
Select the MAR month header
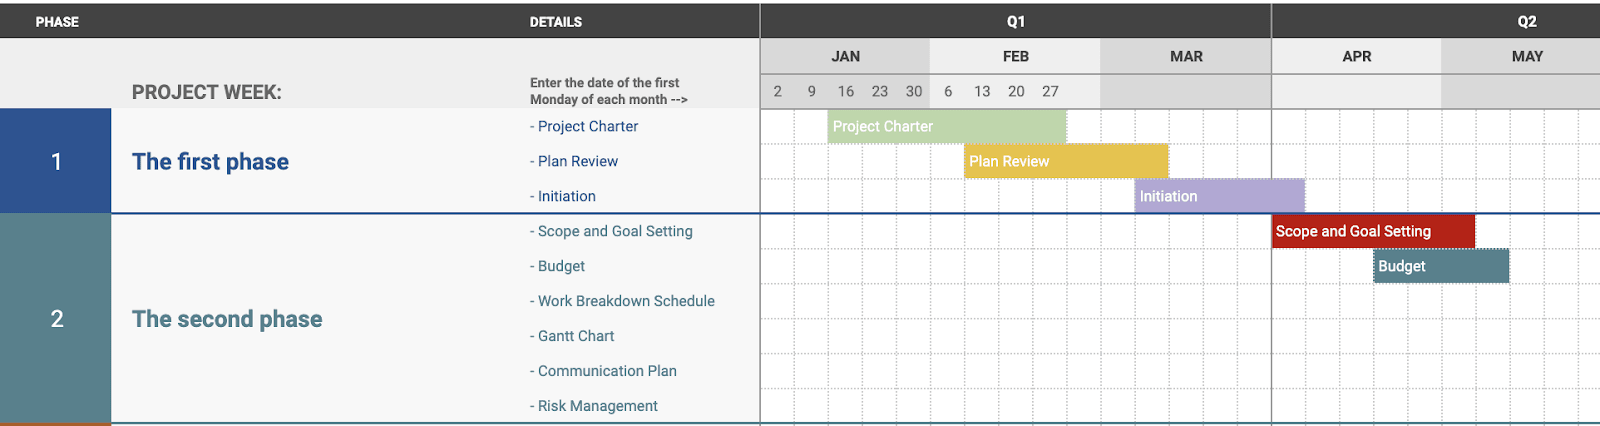tap(1186, 56)
